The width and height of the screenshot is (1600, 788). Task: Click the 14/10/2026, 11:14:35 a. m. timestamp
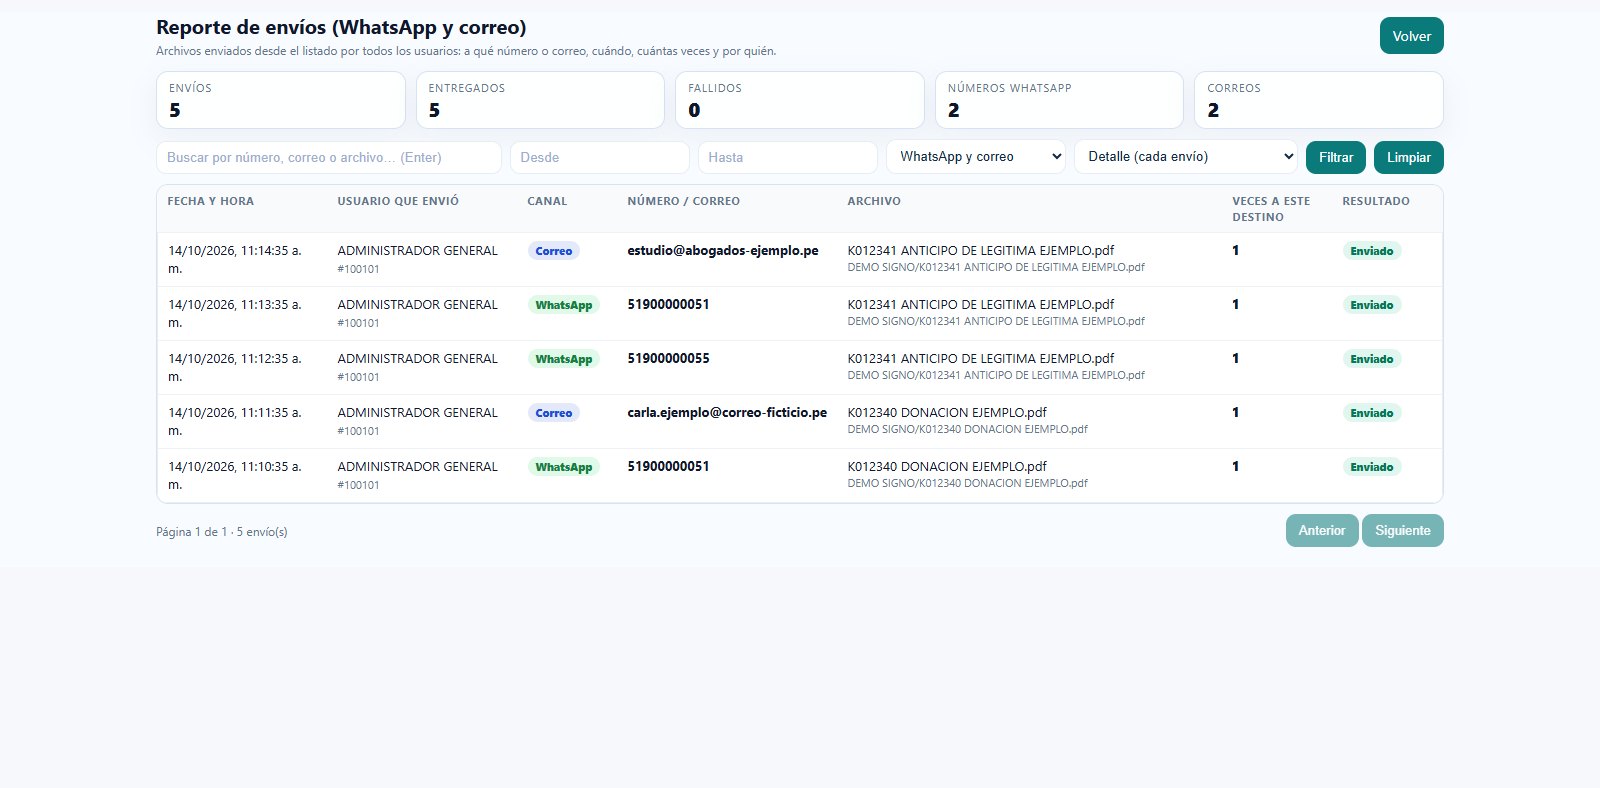(x=235, y=259)
